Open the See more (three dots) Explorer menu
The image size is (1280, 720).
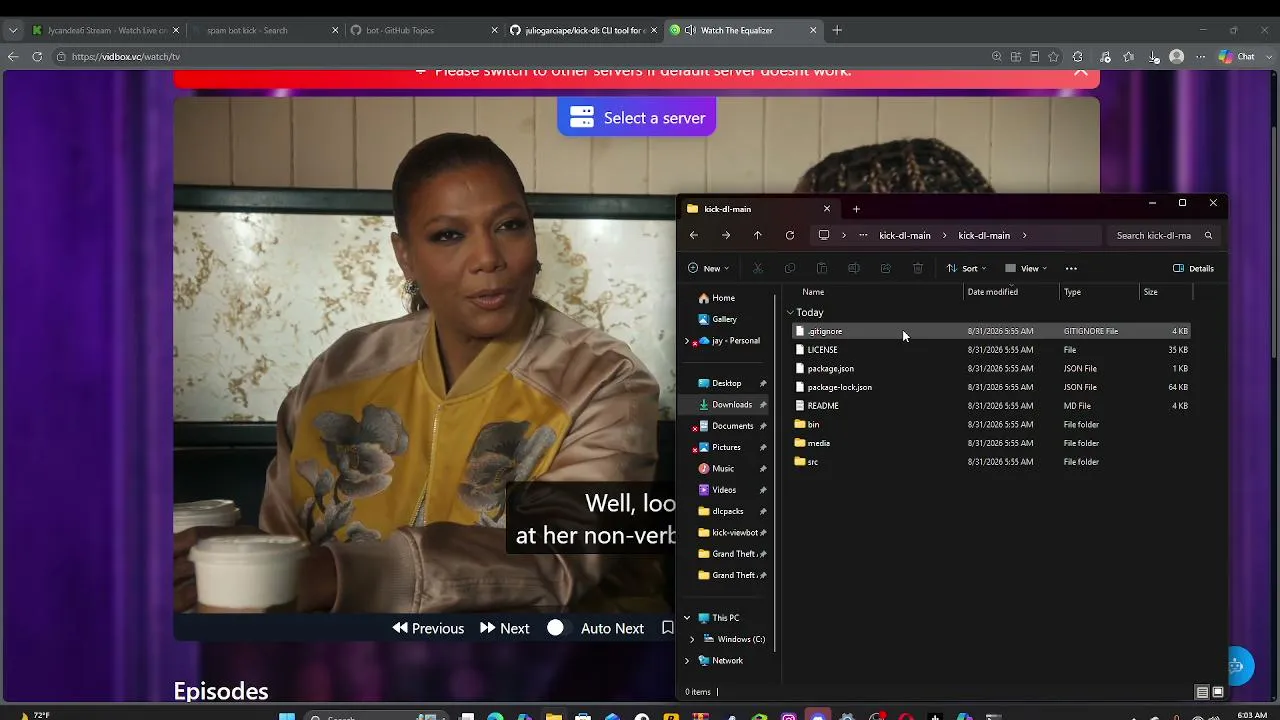(1071, 268)
